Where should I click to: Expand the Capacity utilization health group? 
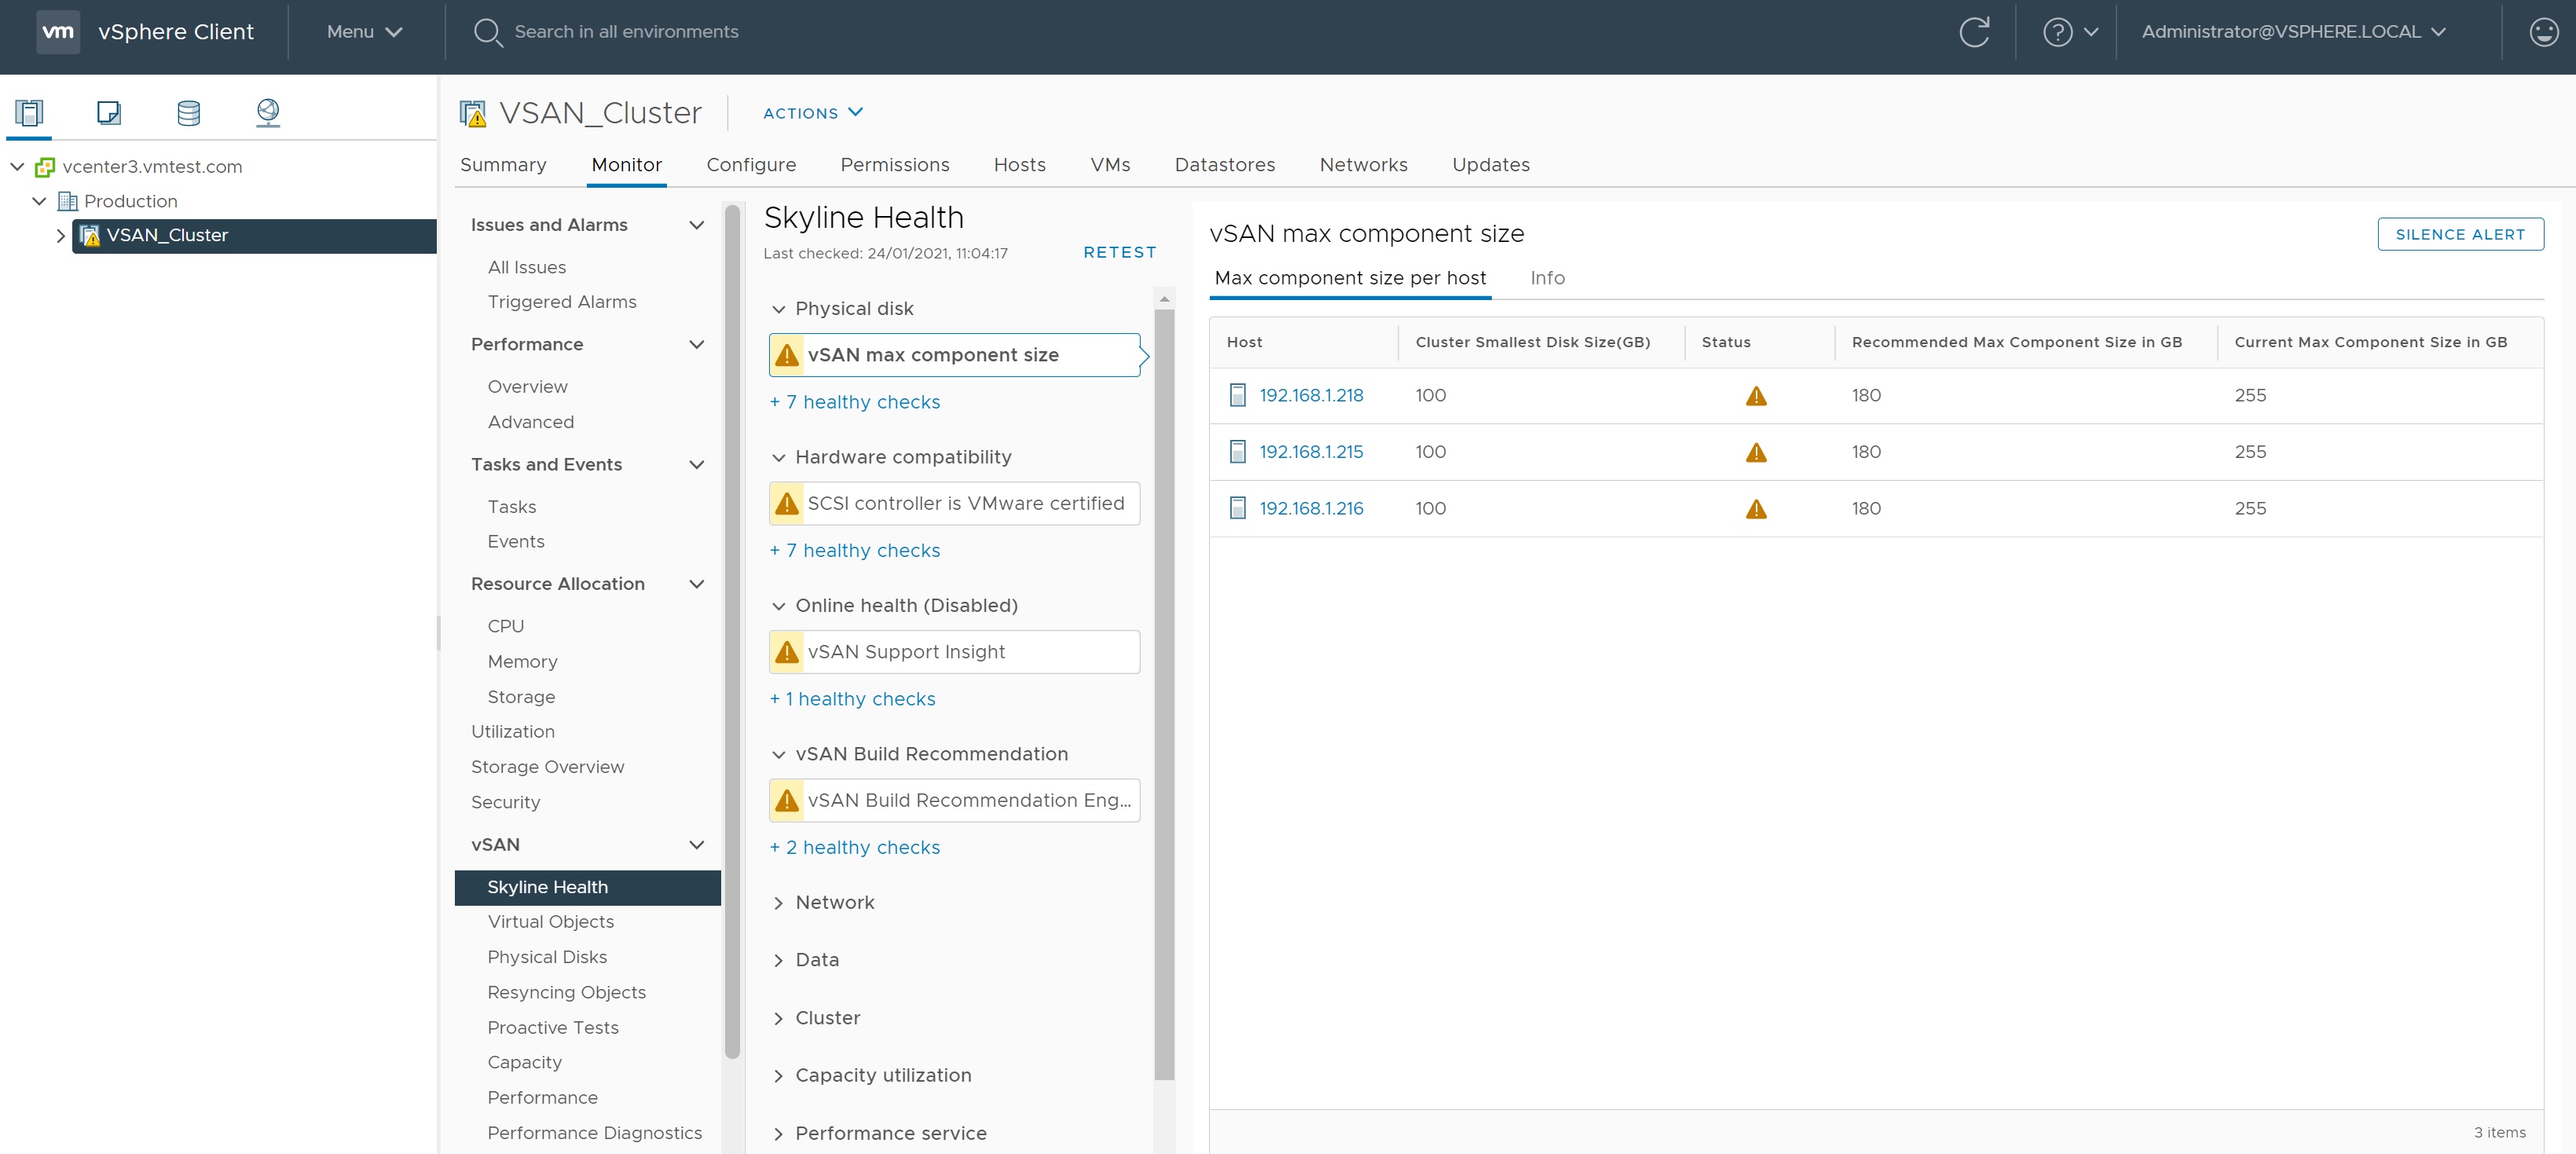tap(778, 1076)
